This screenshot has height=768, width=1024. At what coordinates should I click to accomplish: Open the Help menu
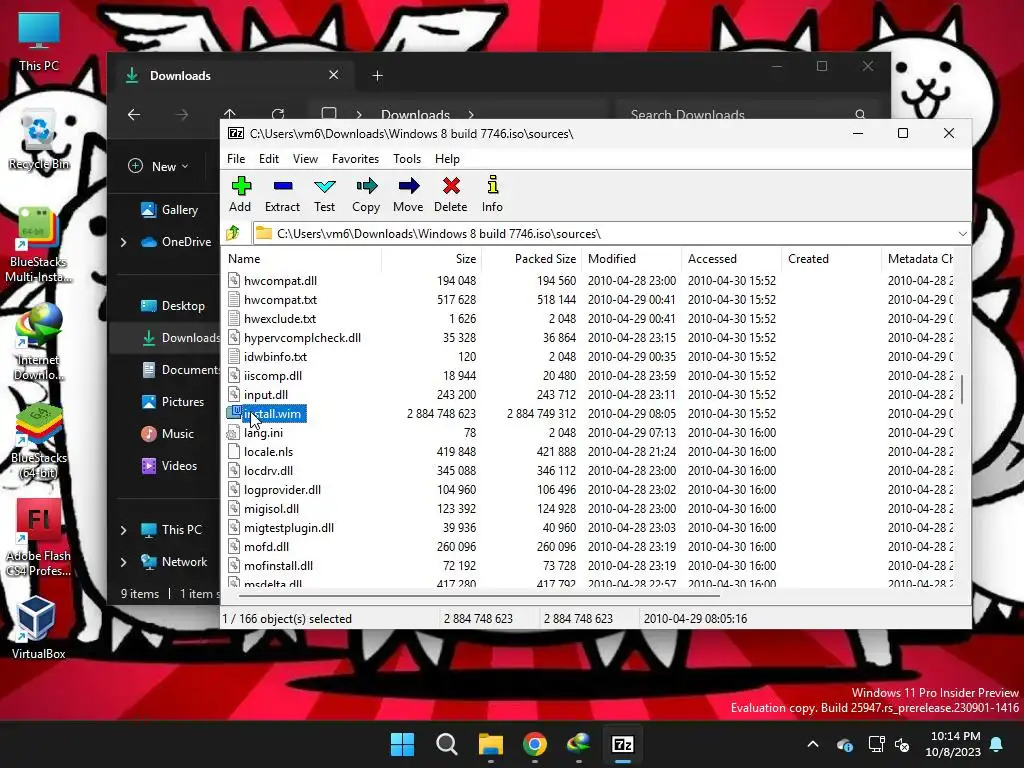447,159
